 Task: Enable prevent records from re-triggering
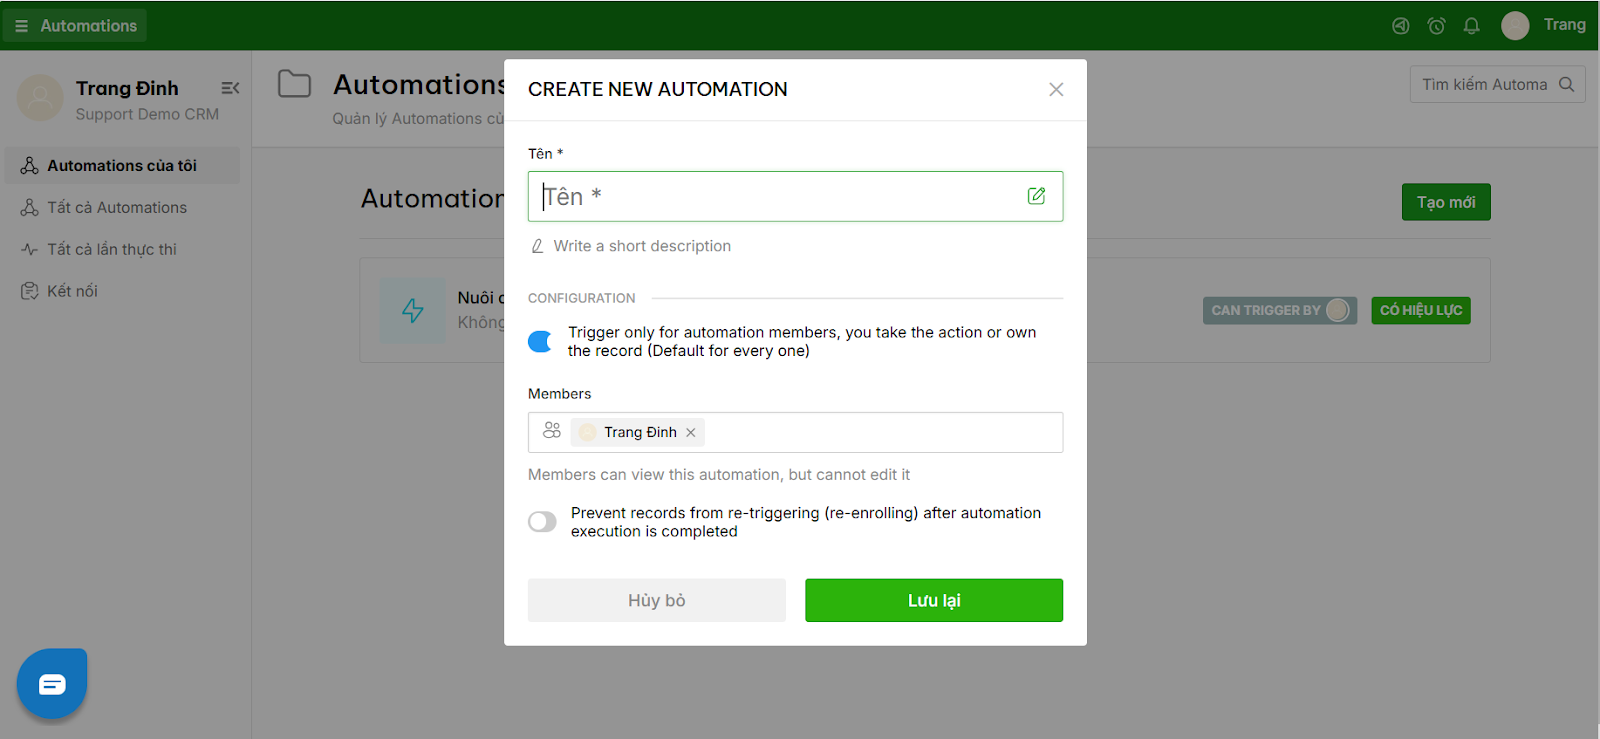[x=542, y=522]
